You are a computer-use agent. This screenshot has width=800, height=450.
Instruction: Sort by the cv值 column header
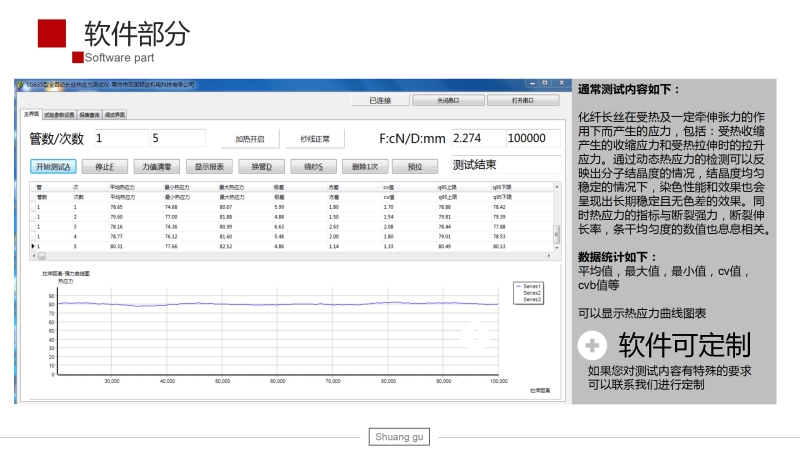pos(390,187)
